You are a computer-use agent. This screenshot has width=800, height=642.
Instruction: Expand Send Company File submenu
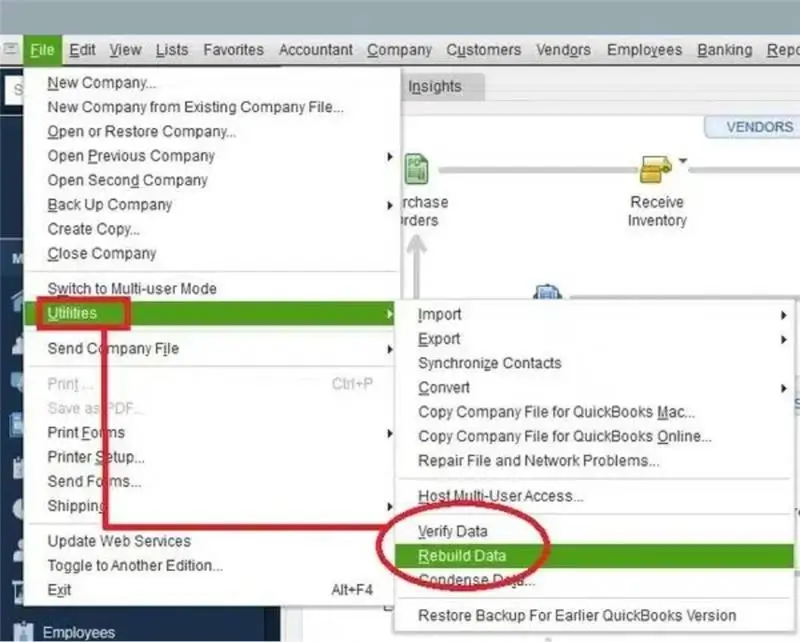click(212, 349)
